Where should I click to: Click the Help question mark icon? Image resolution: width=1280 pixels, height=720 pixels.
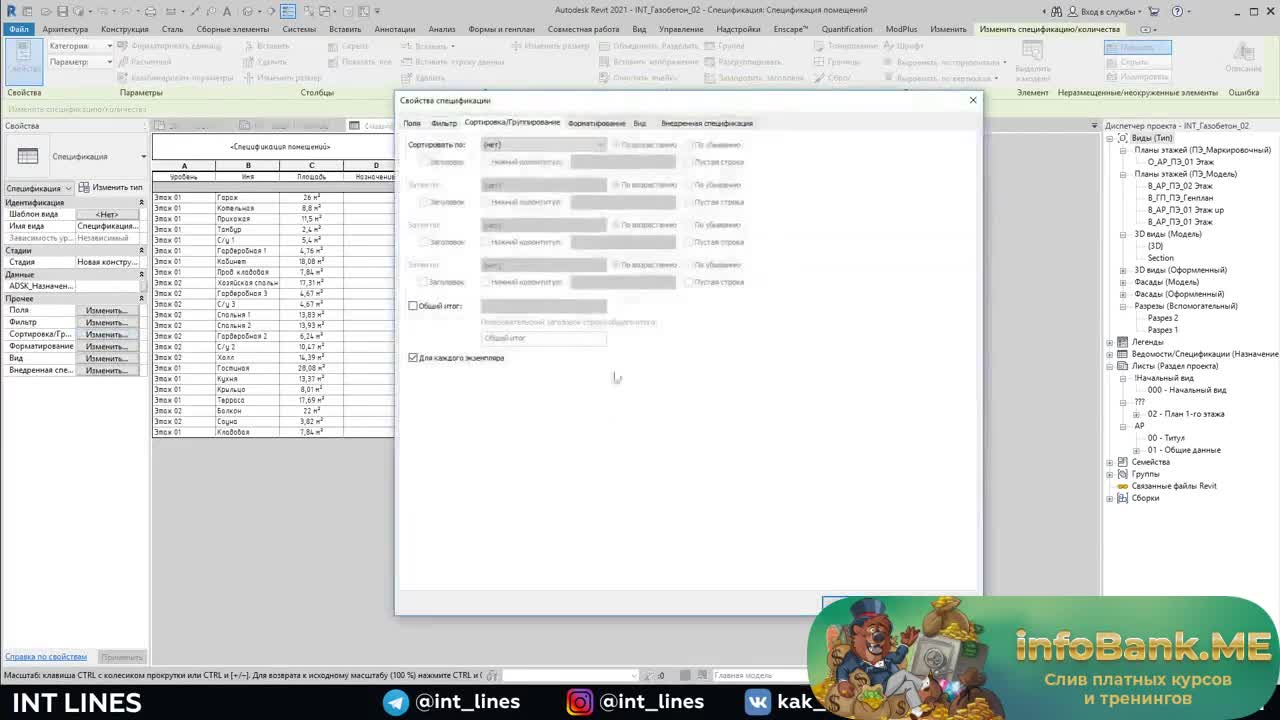1179,12
